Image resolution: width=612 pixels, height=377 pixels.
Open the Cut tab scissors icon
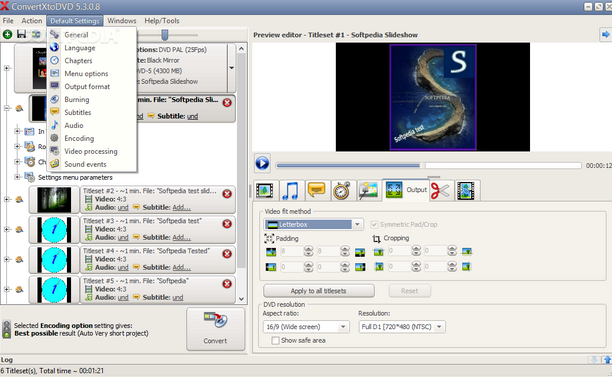pyautogui.click(x=441, y=190)
